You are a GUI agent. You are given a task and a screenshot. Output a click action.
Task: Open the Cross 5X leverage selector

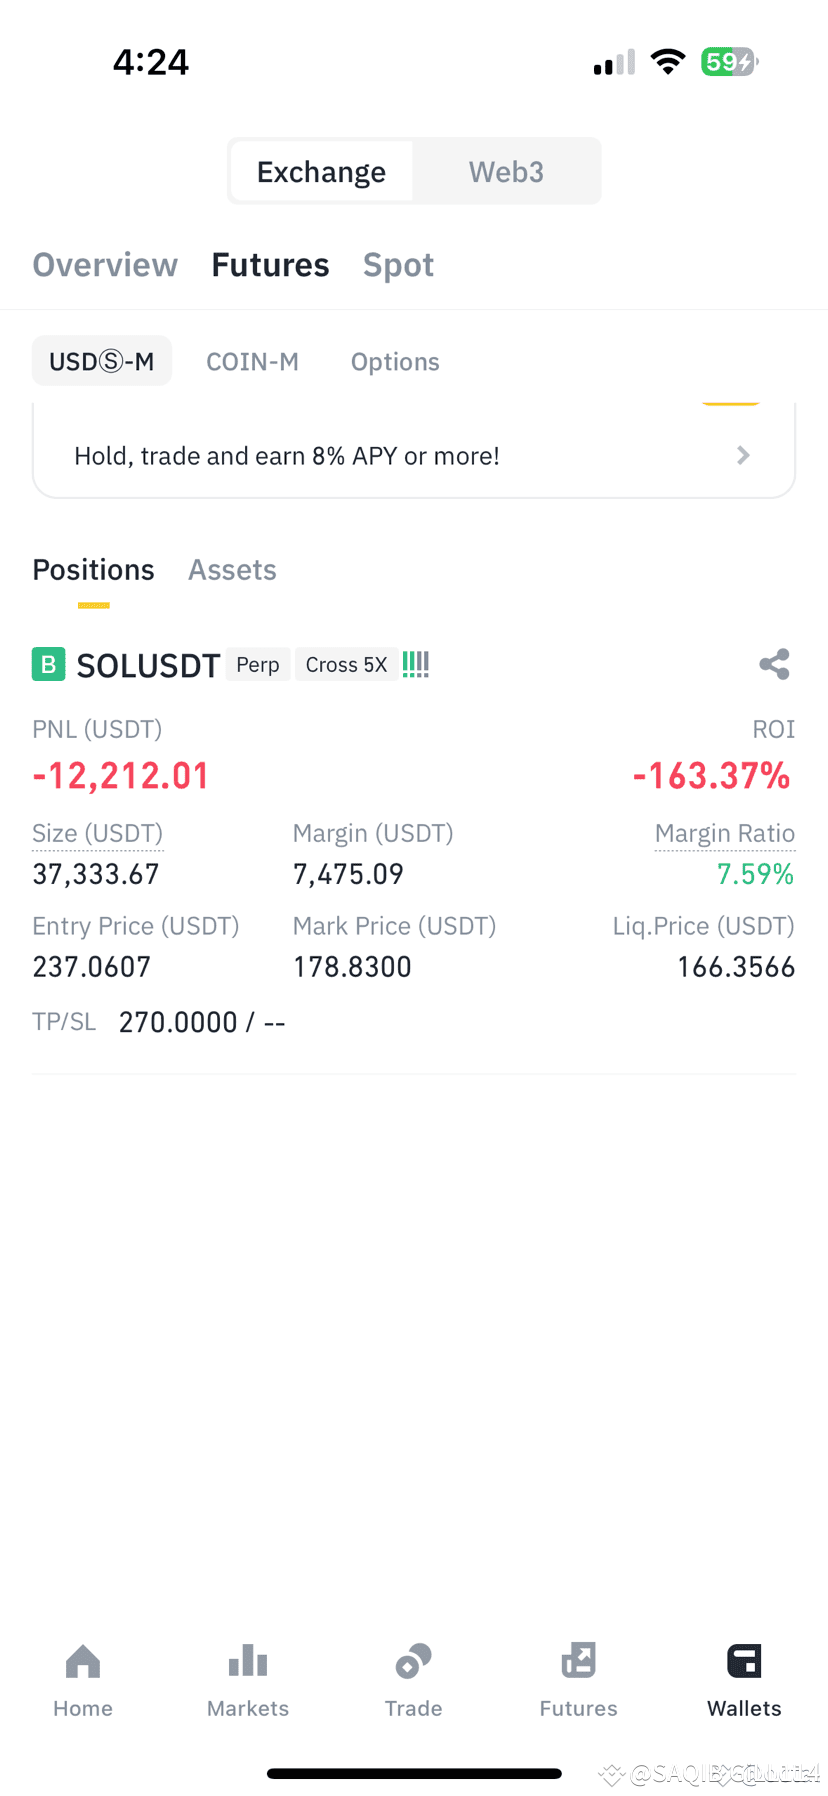click(x=346, y=665)
